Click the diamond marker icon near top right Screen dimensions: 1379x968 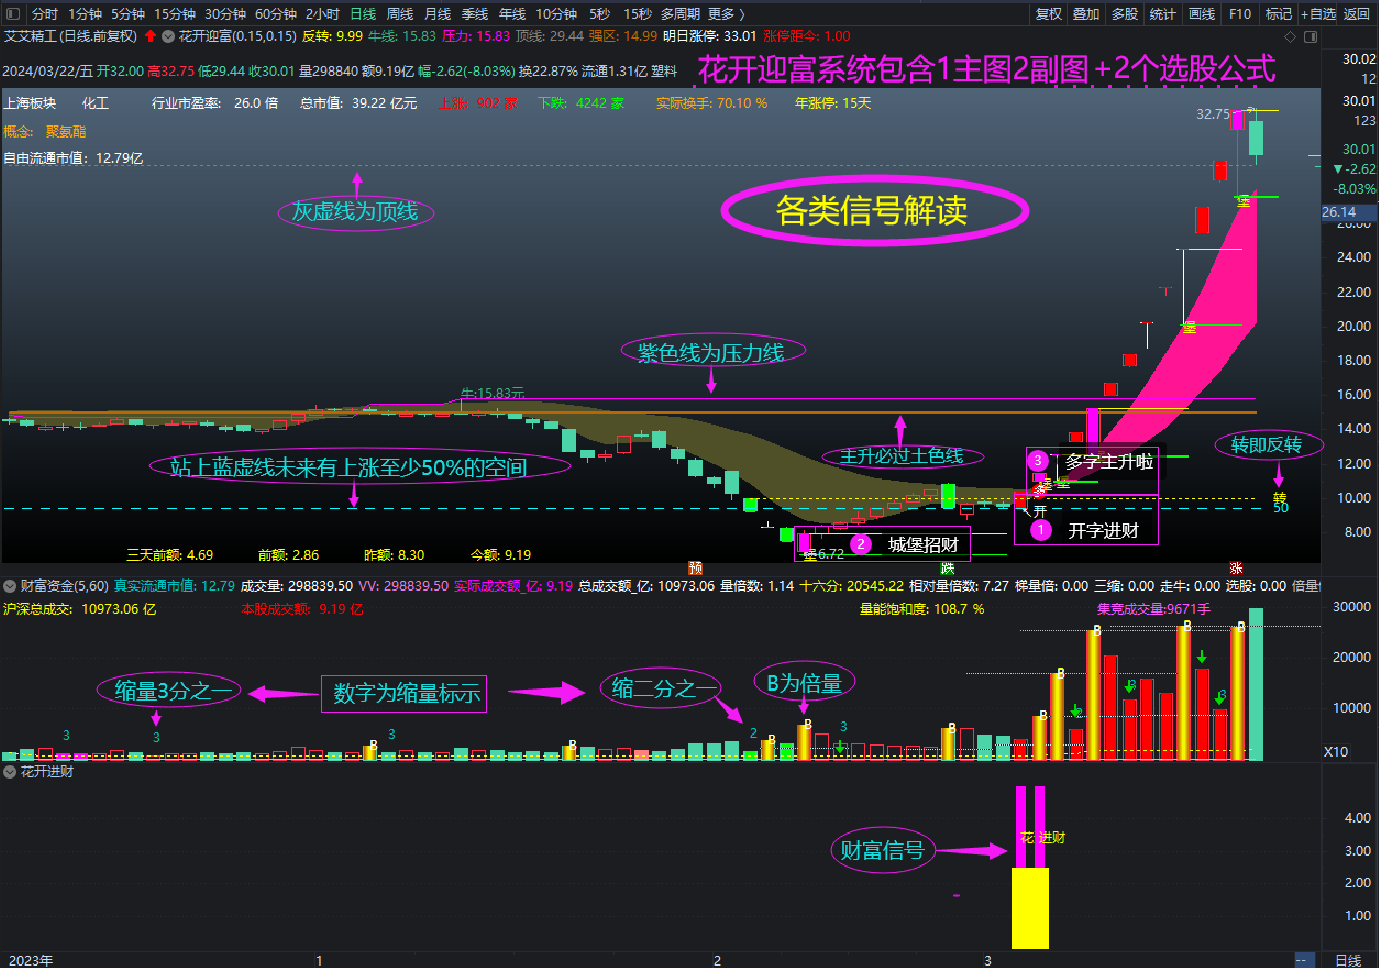(x=1289, y=36)
